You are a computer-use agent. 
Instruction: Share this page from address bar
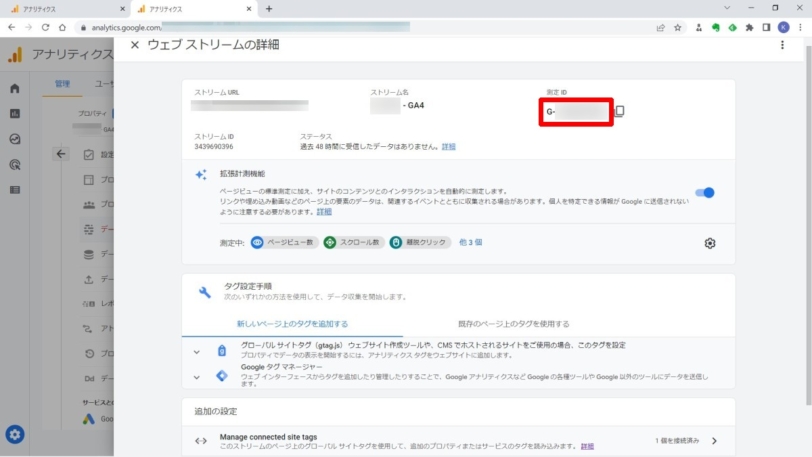tap(660, 27)
